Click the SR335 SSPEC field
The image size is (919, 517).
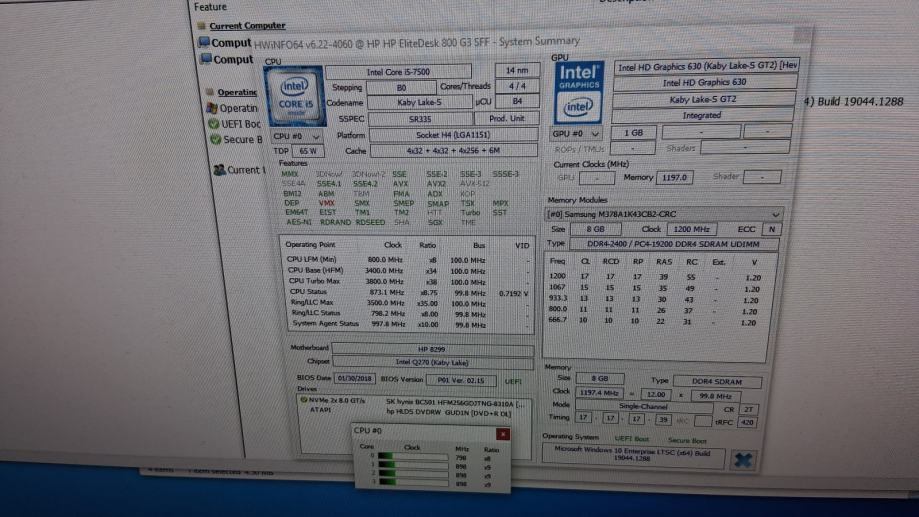(x=420, y=119)
